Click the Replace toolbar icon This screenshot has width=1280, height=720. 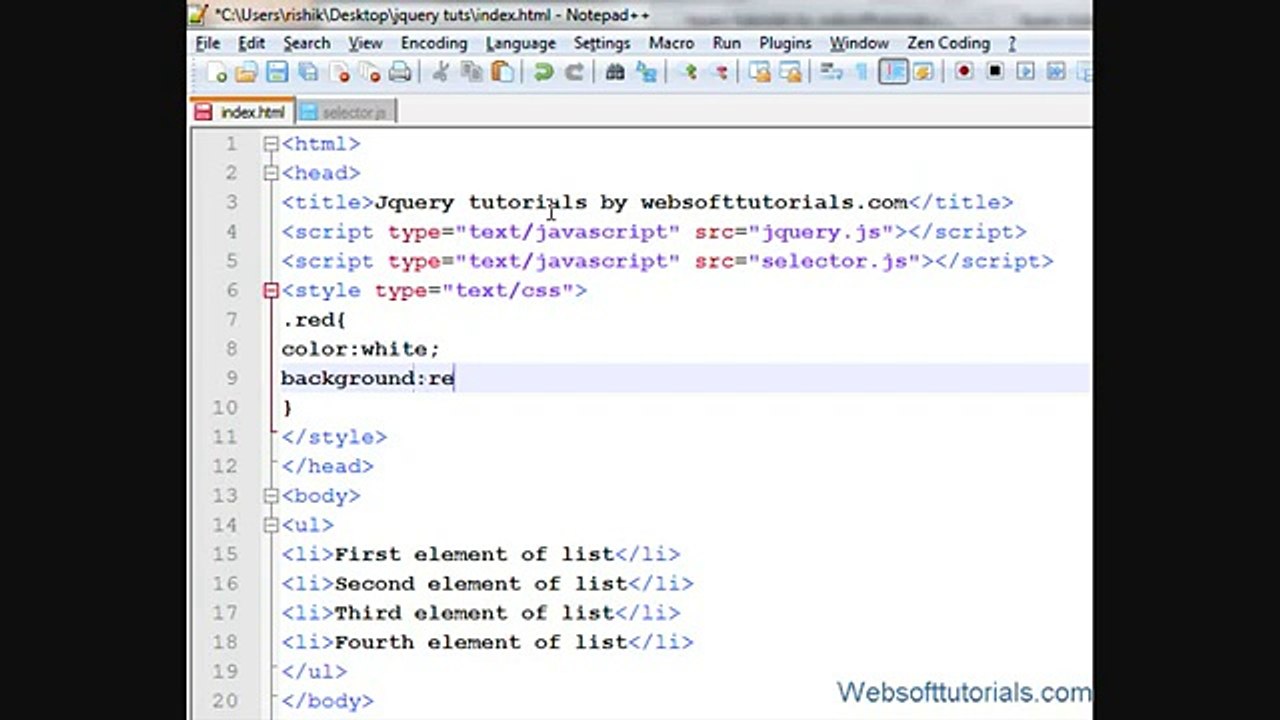click(x=646, y=72)
